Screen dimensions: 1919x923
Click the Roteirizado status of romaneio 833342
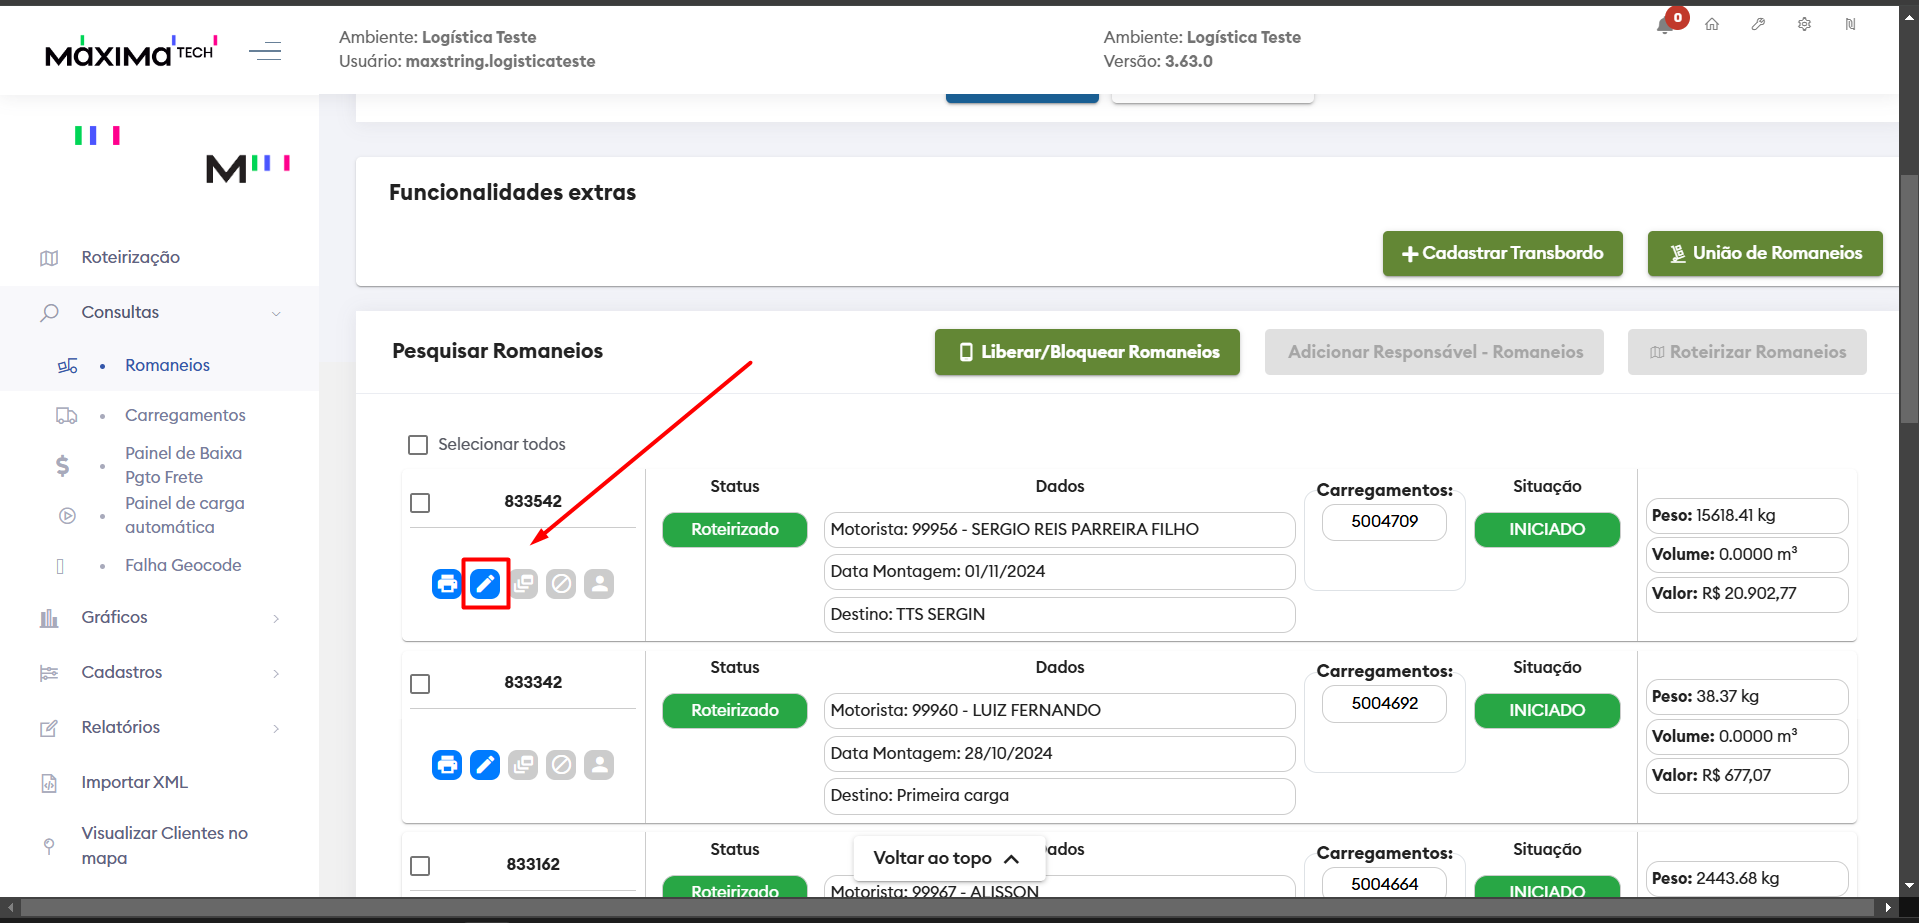pos(735,711)
